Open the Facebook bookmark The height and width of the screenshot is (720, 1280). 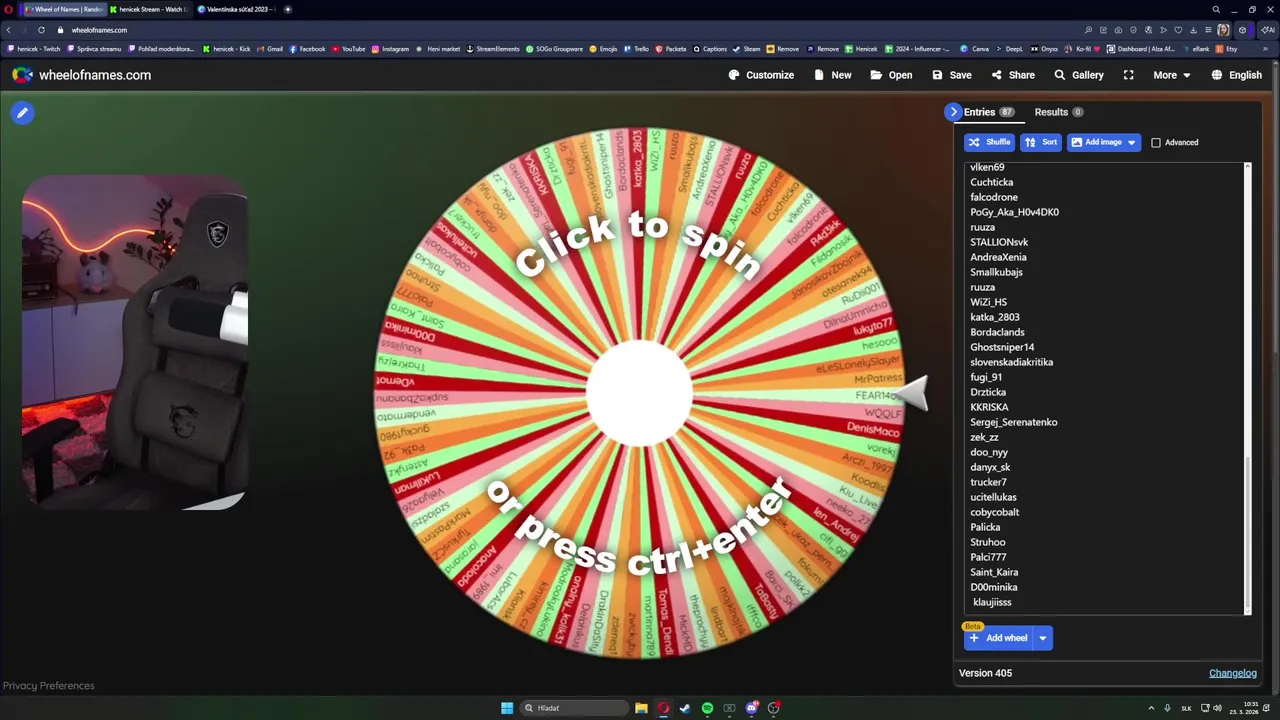[307, 49]
